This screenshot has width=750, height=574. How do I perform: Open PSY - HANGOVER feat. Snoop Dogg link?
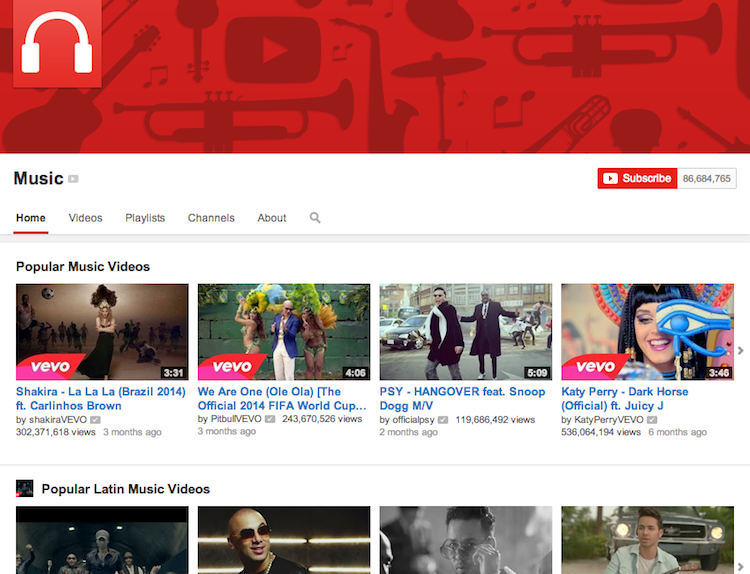click(x=462, y=398)
